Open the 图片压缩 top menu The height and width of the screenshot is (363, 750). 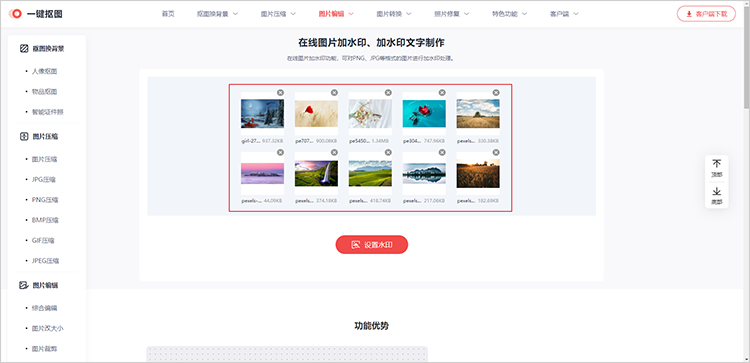[278, 14]
